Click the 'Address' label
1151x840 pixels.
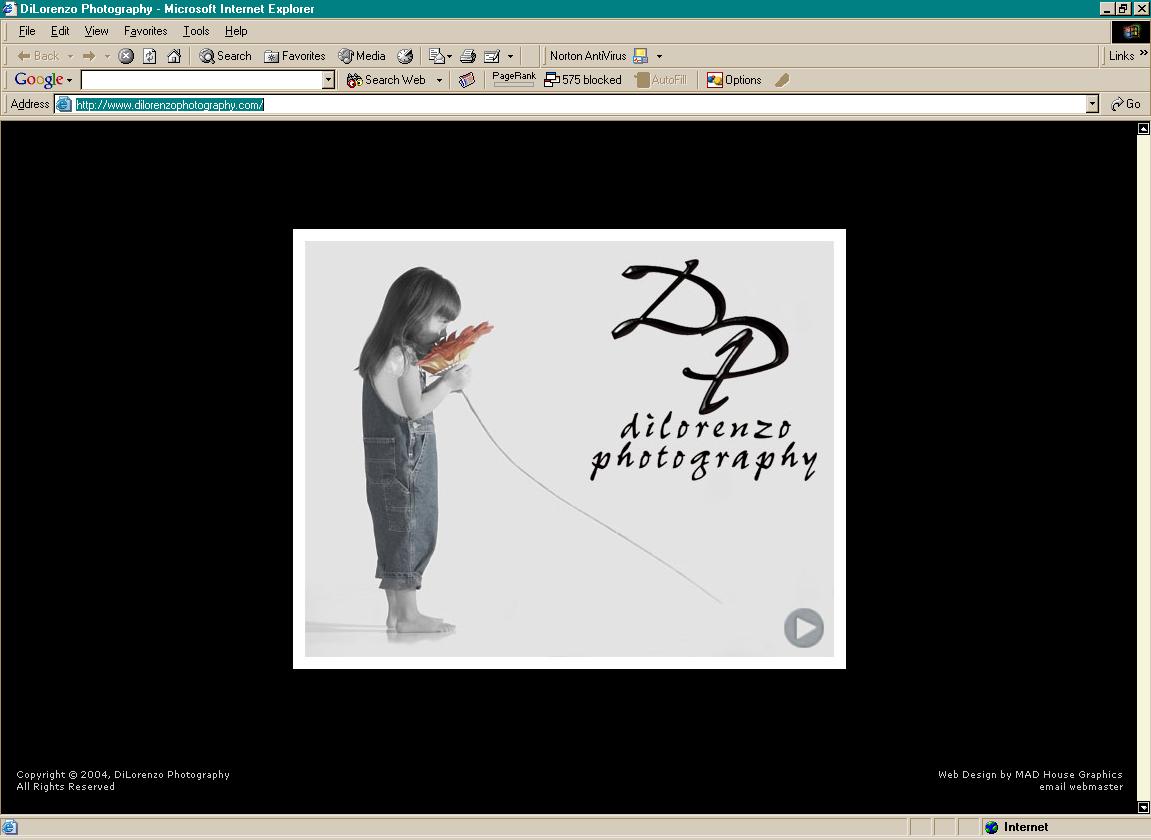coord(29,104)
